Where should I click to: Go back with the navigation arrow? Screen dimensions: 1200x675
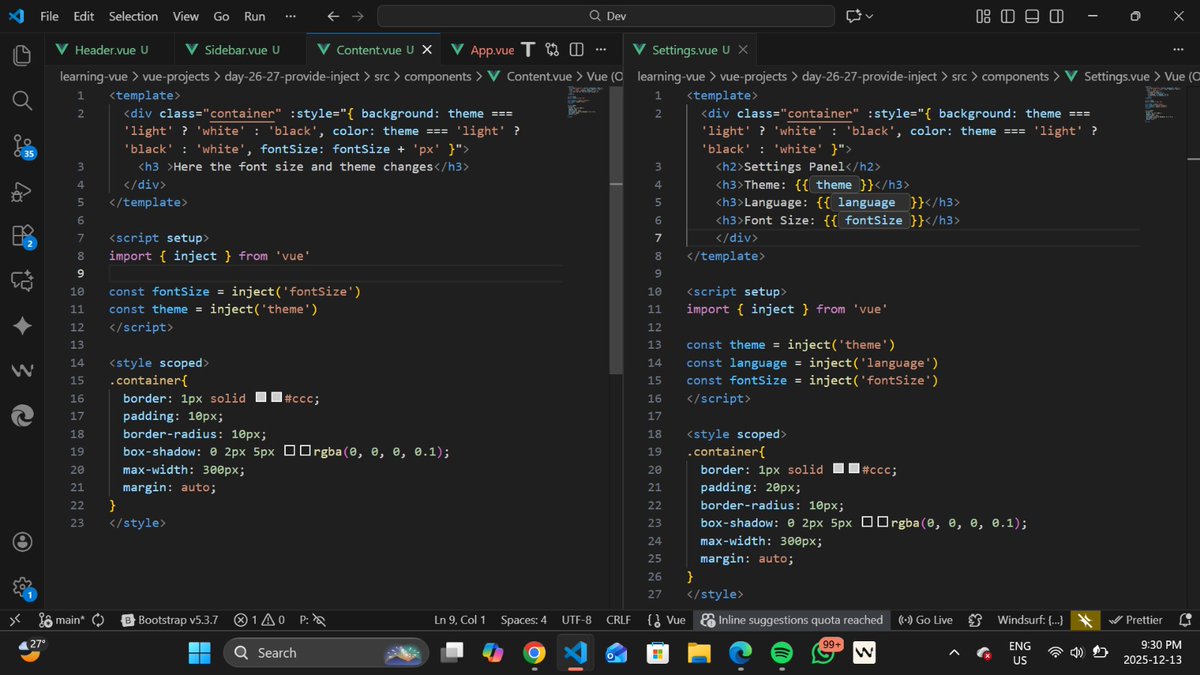(334, 16)
